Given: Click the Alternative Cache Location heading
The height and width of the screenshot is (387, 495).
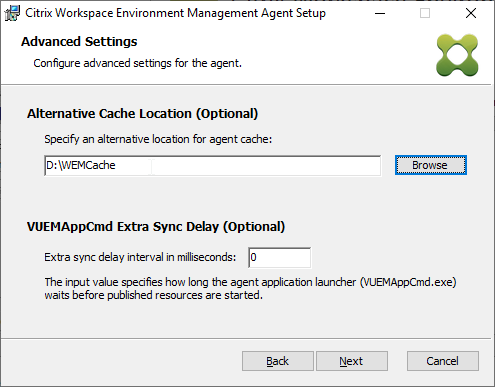Looking at the screenshot, I should (142, 114).
